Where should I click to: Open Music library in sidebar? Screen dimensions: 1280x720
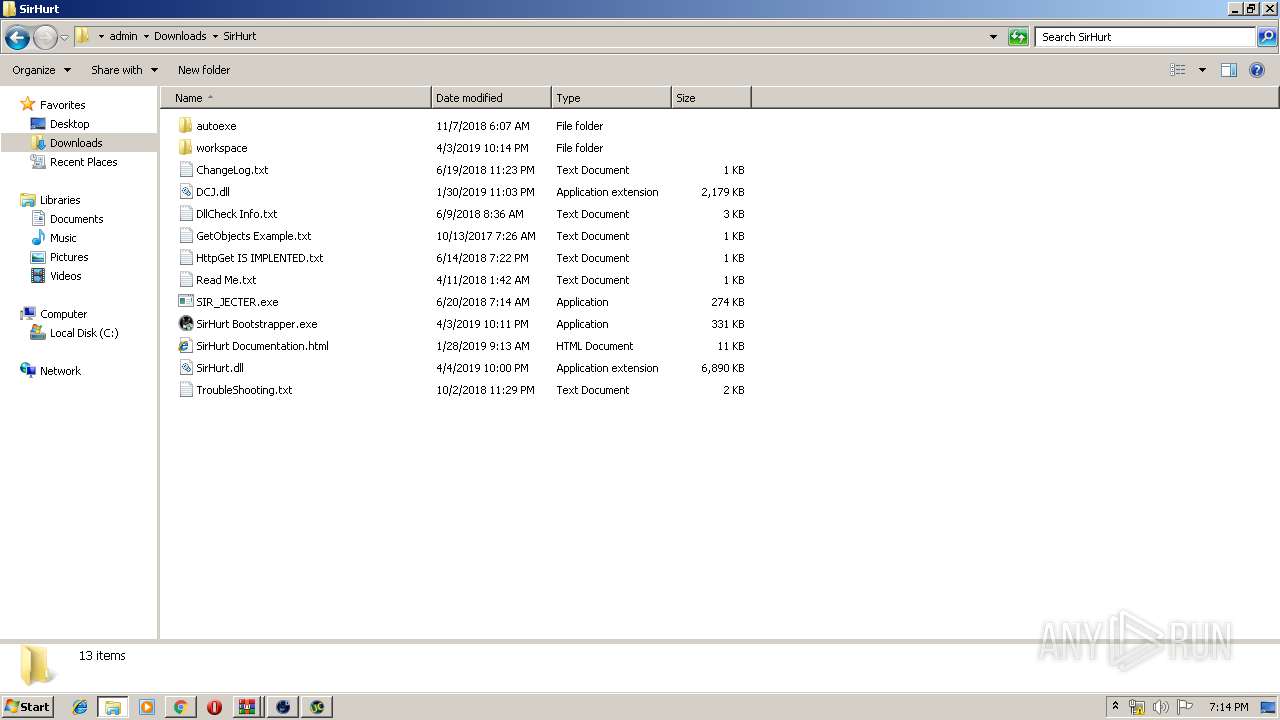point(63,238)
